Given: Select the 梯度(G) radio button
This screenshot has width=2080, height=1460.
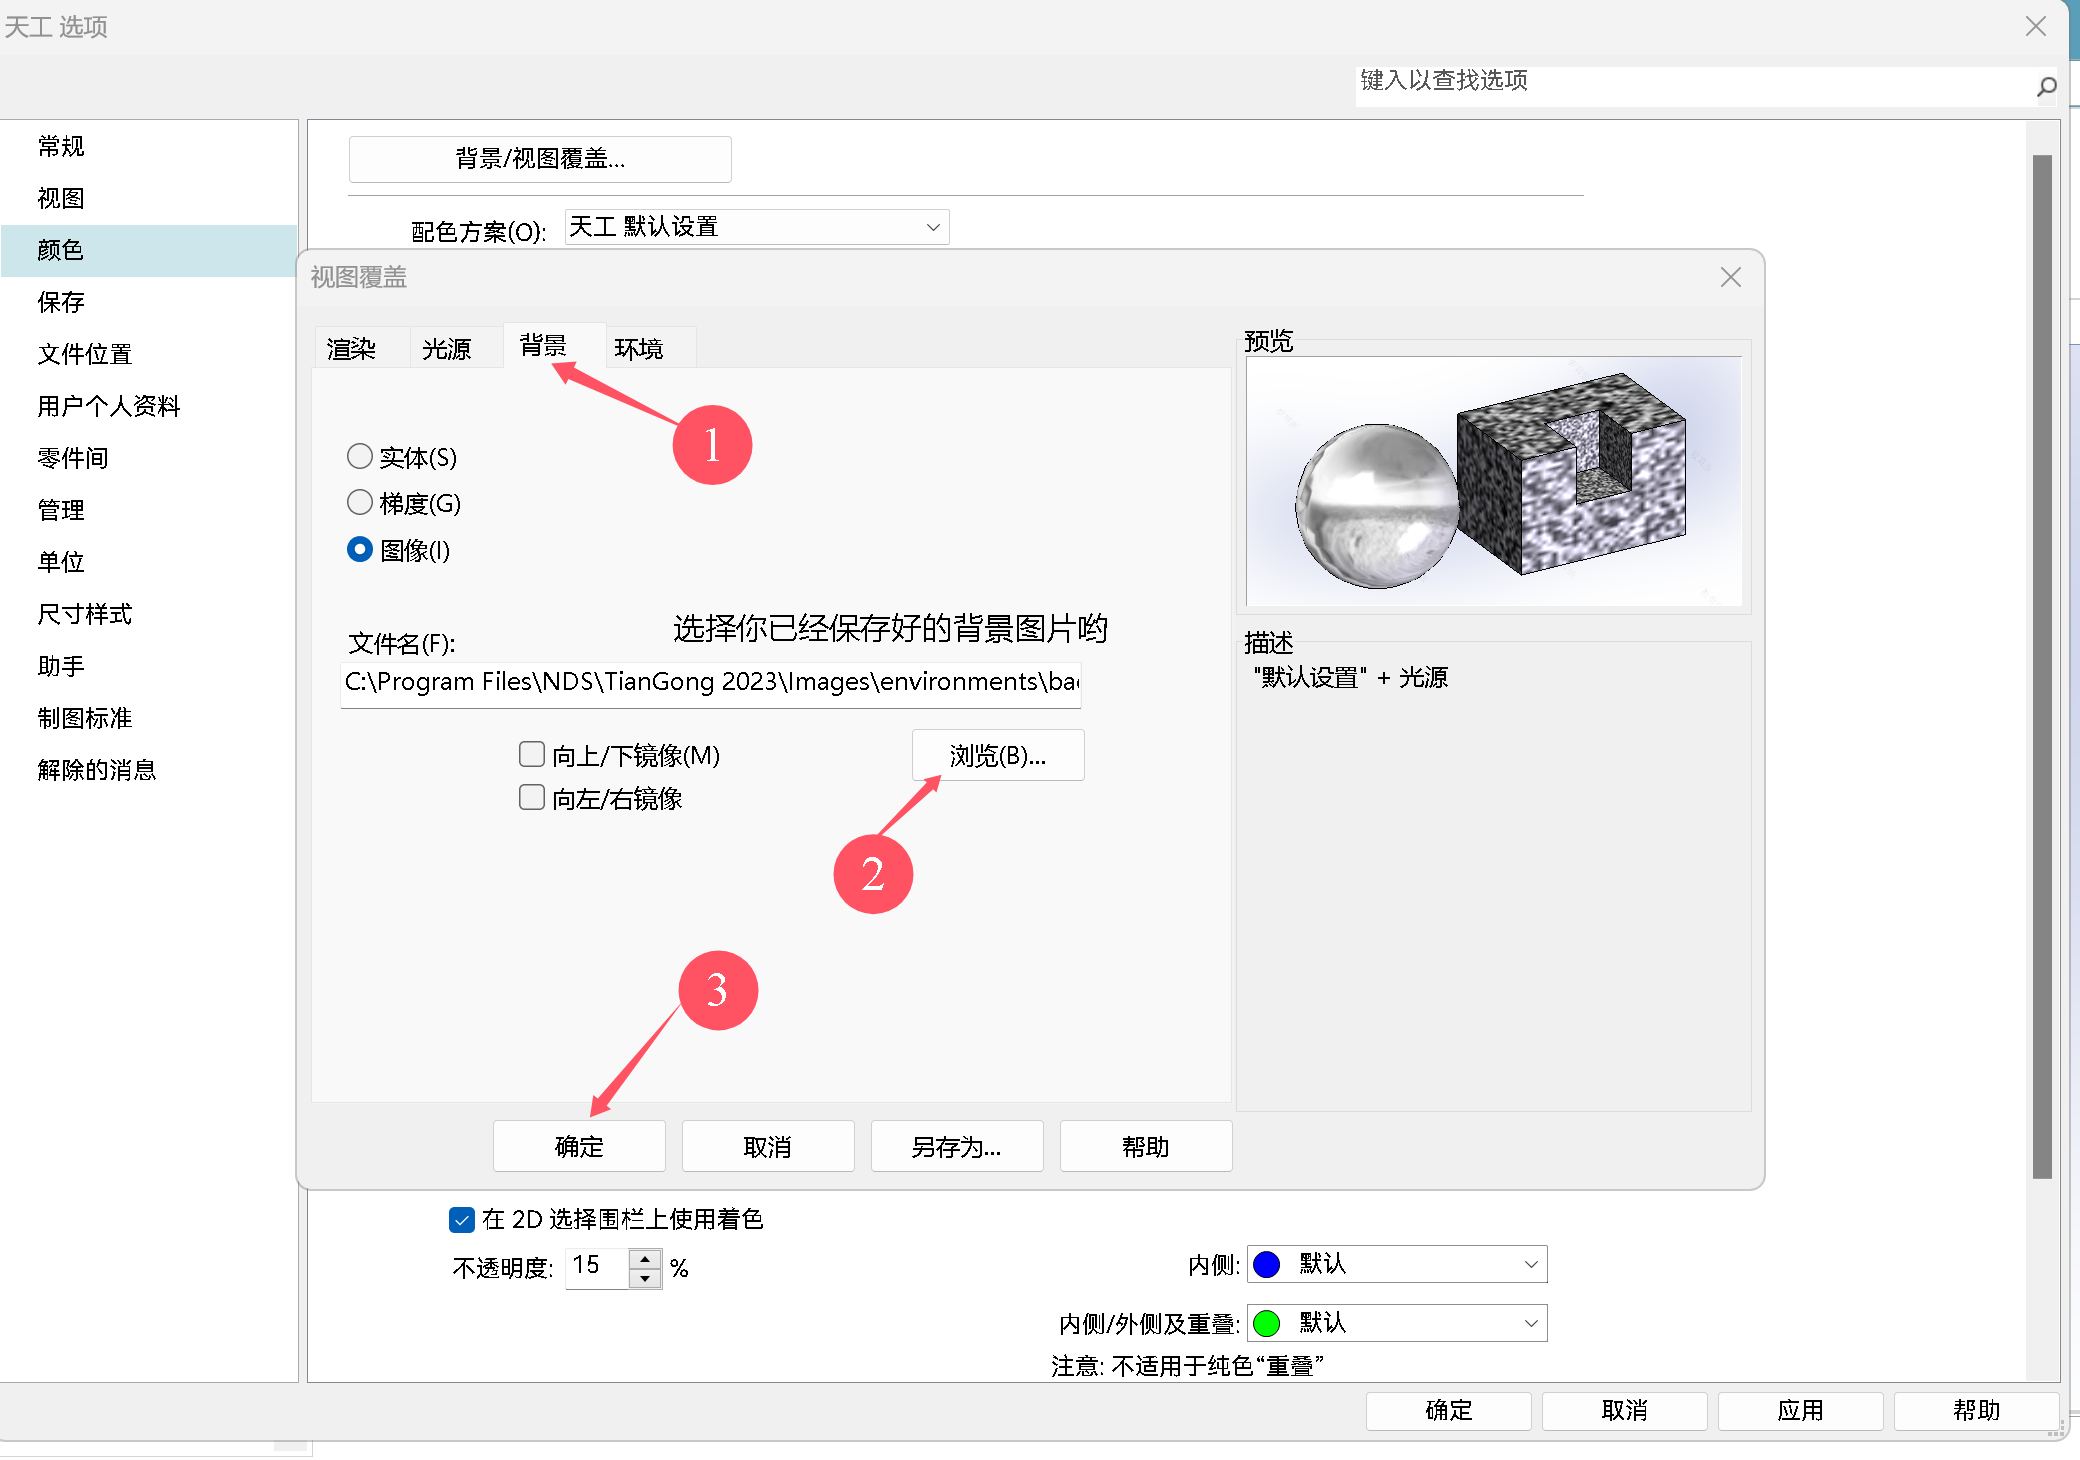Looking at the screenshot, I should click(359, 502).
